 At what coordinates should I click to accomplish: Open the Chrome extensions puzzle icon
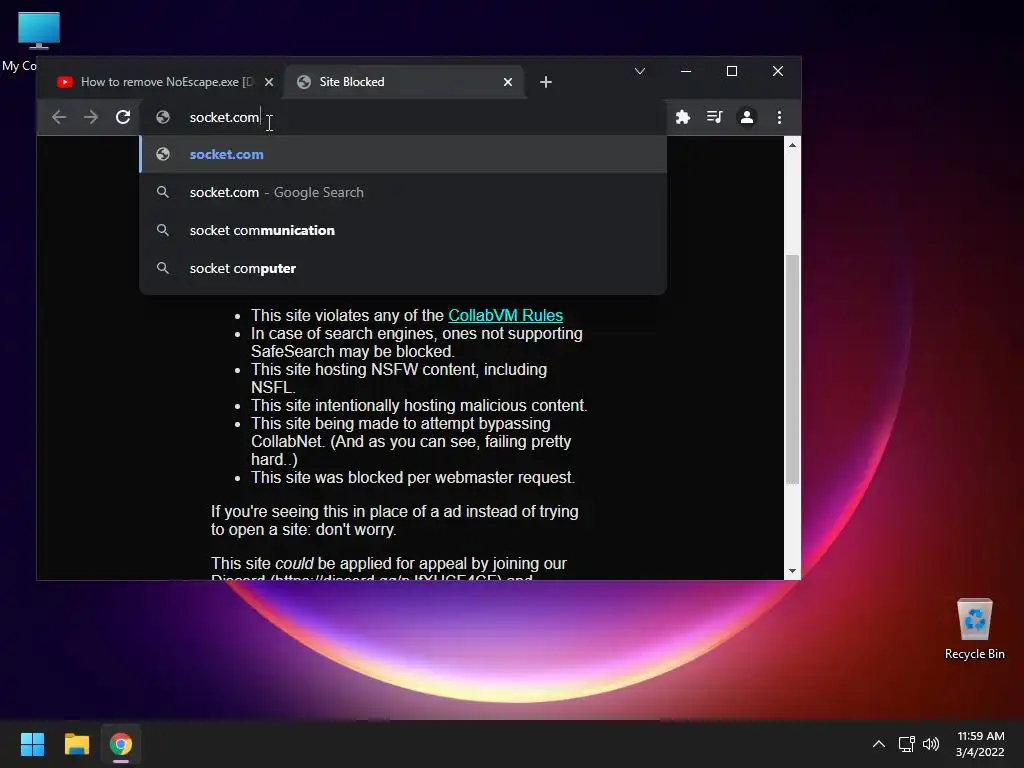coord(683,118)
